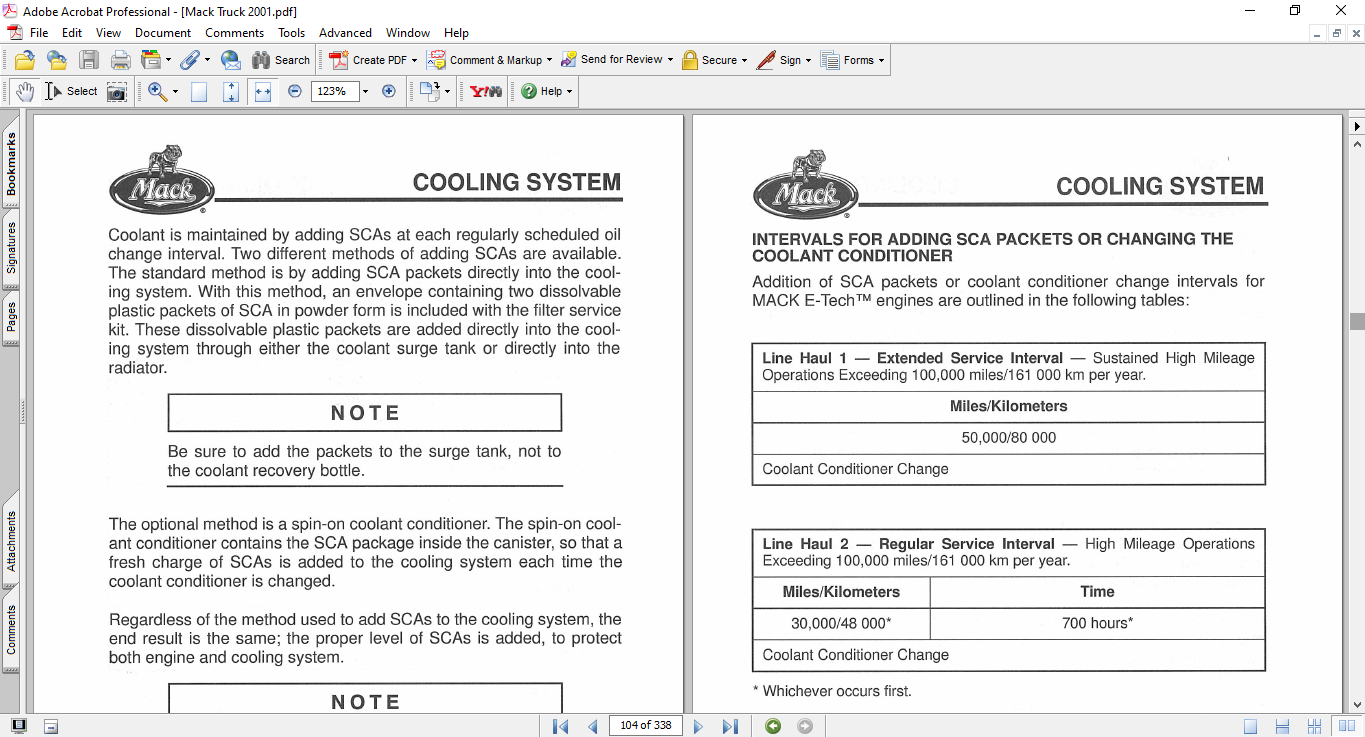Click the green Previous View arrow
Viewport: 1365px width, 737px height.
coord(773,726)
